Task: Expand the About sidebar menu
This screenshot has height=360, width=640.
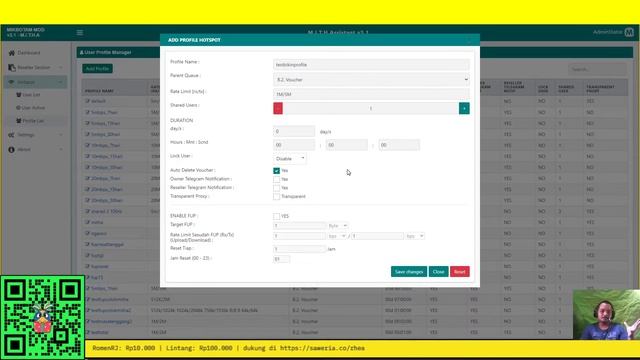Action: pyautogui.click(x=36, y=149)
